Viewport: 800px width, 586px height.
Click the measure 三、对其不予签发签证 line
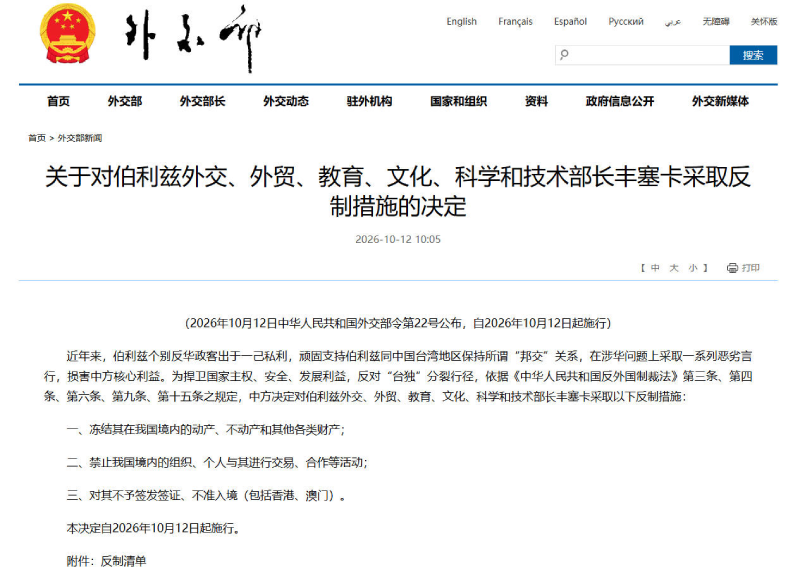pyautogui.click(x=206, y=495)
